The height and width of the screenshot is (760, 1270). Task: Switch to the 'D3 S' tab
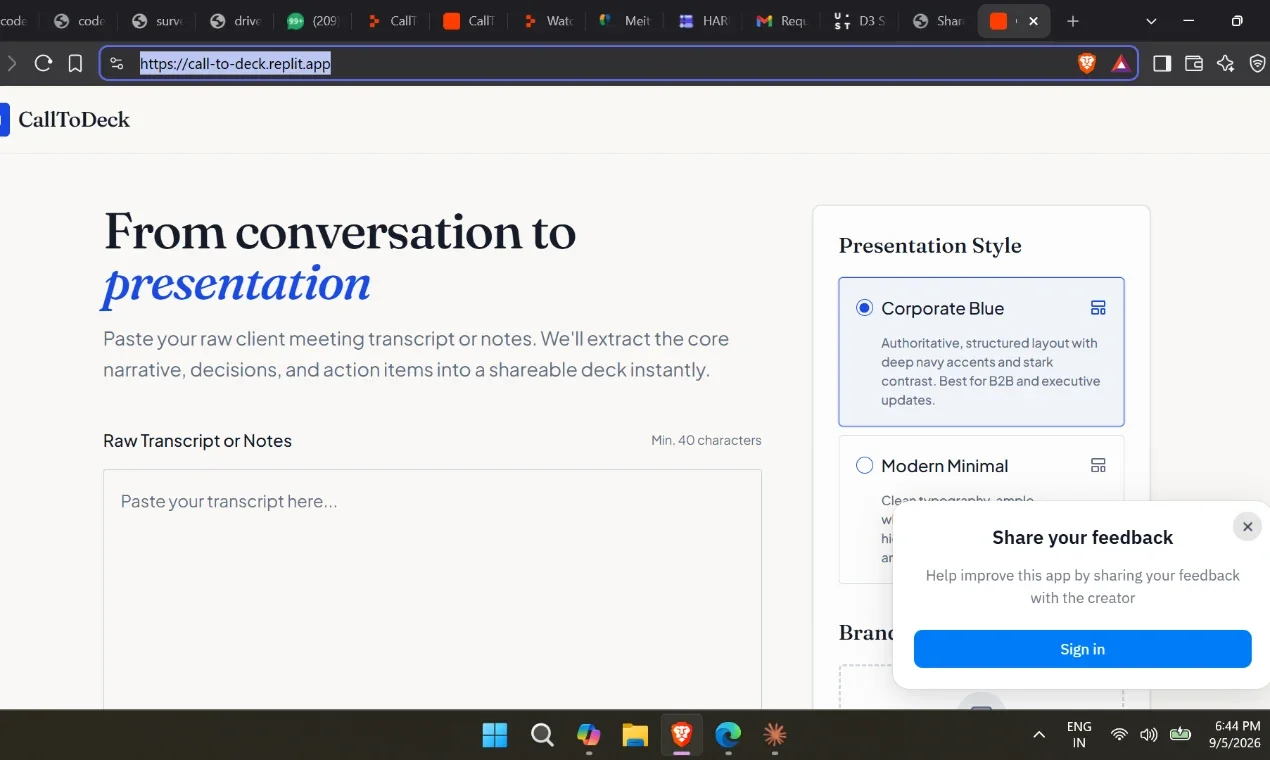pos(859,21)
